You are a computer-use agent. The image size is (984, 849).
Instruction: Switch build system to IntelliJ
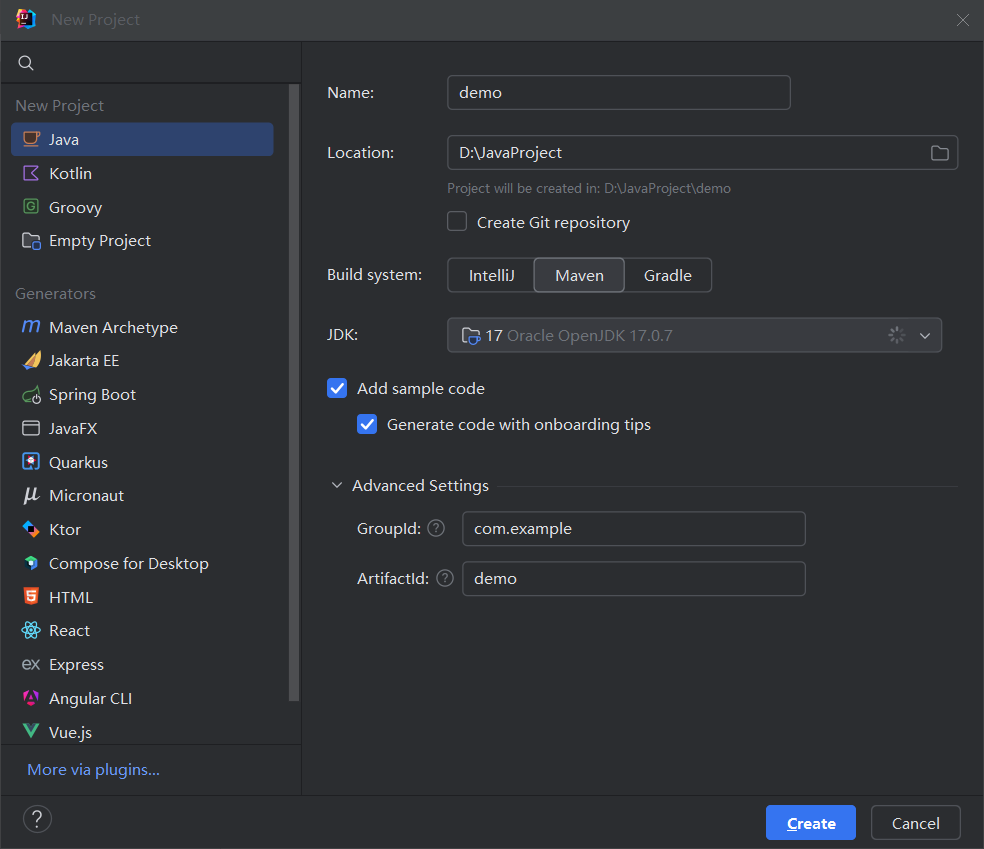pyautogui.click(x=491, y=275)
